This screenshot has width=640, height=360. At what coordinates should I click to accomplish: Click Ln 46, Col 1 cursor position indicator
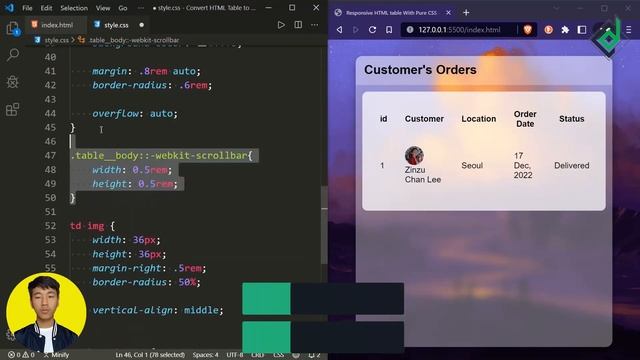click(150, 355)
